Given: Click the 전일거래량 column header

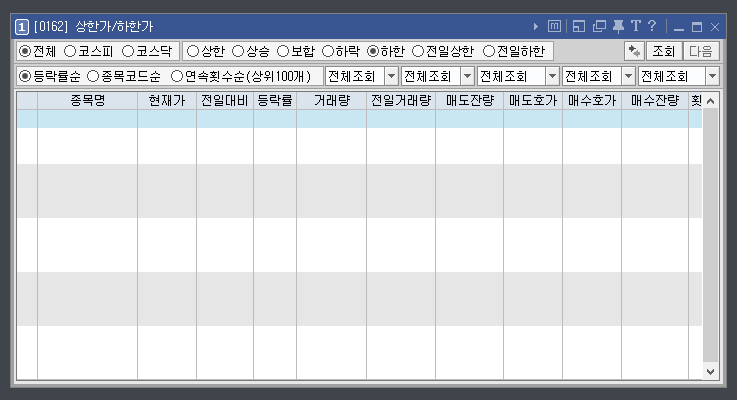Looking at the screenshot, I should pyautogui.click(x=401, y=101).
